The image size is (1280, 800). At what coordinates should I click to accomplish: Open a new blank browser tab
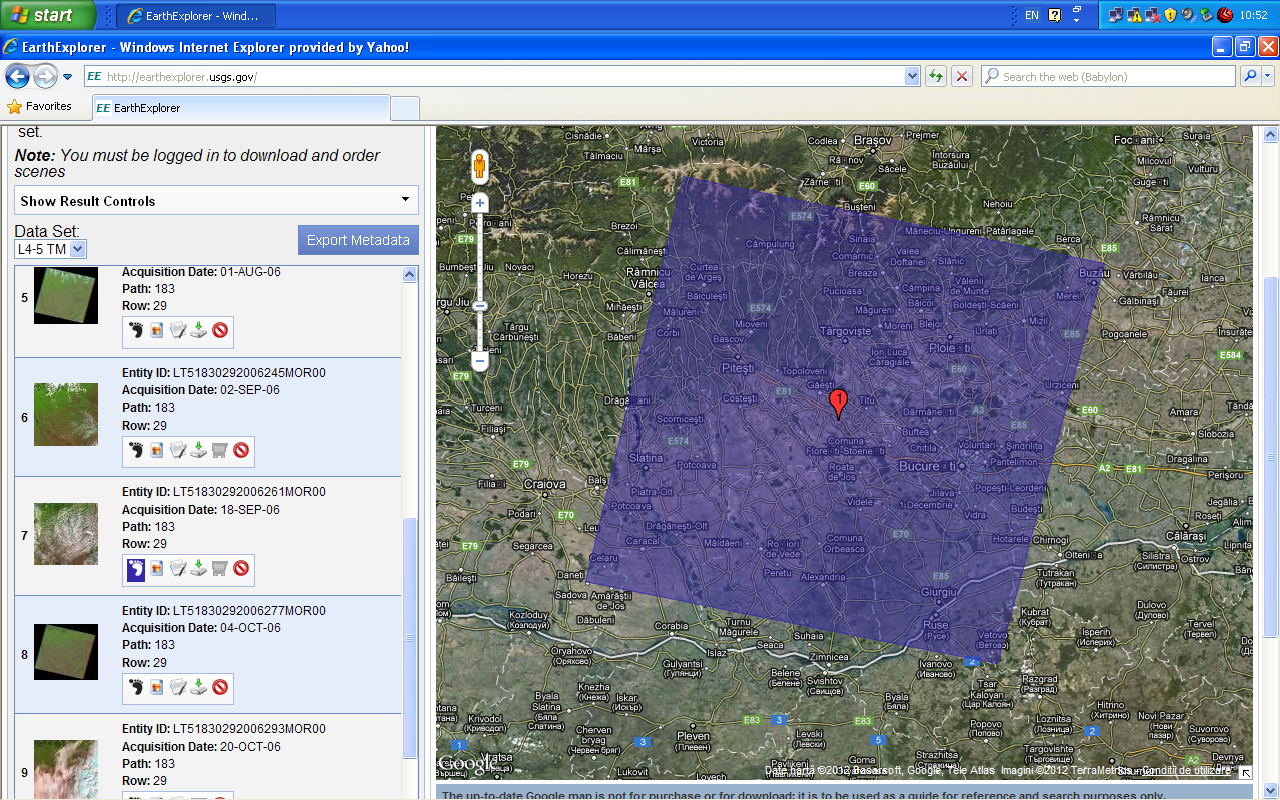pyautogui.click(x=404, y=108)
